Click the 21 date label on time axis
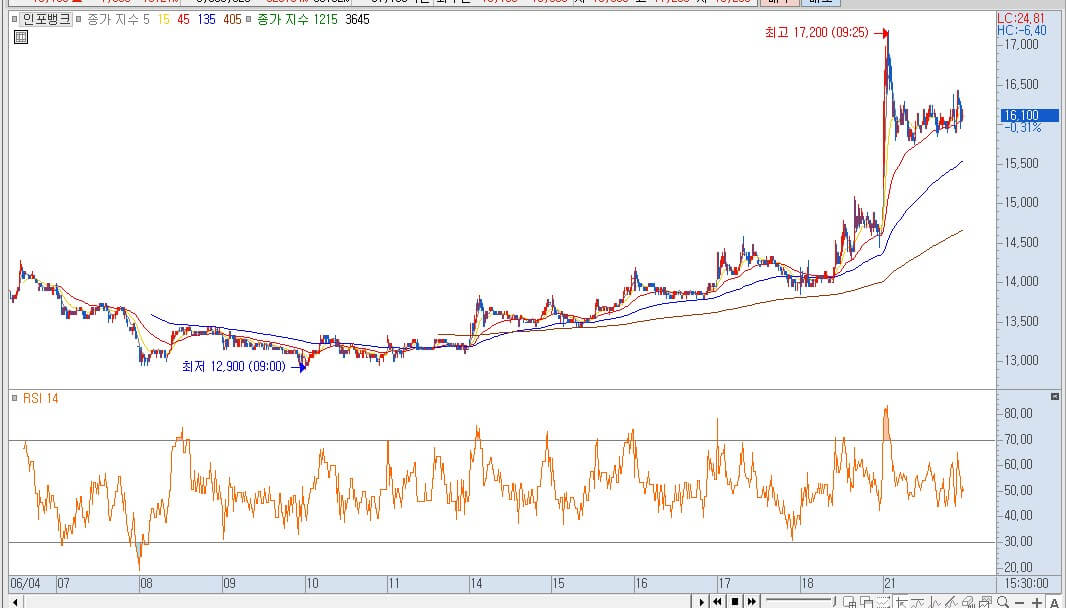This screenshot has height=608, width=1066. click(890, 584)
